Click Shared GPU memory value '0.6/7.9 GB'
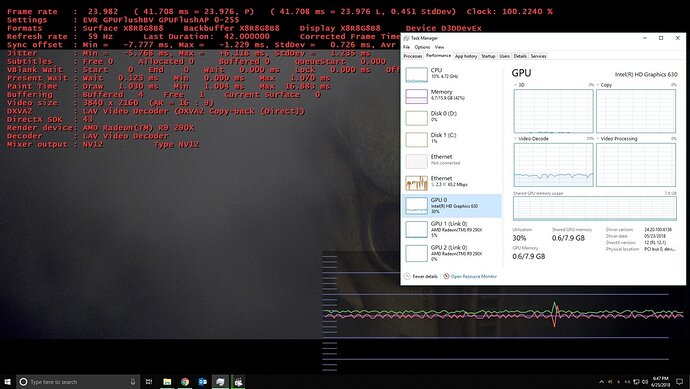Image resolution: width=690 pixels, height=389 pixels. (568, 238)
